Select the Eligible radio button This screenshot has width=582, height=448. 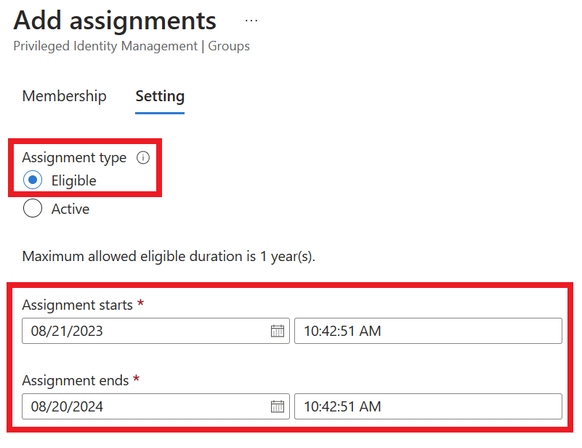point(33,180)
